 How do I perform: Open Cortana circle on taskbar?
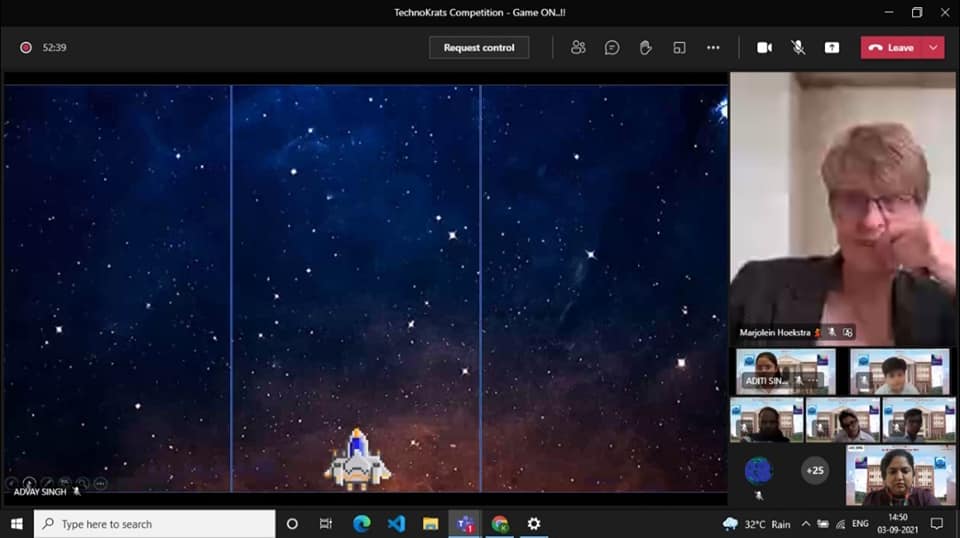coord(292,524)
